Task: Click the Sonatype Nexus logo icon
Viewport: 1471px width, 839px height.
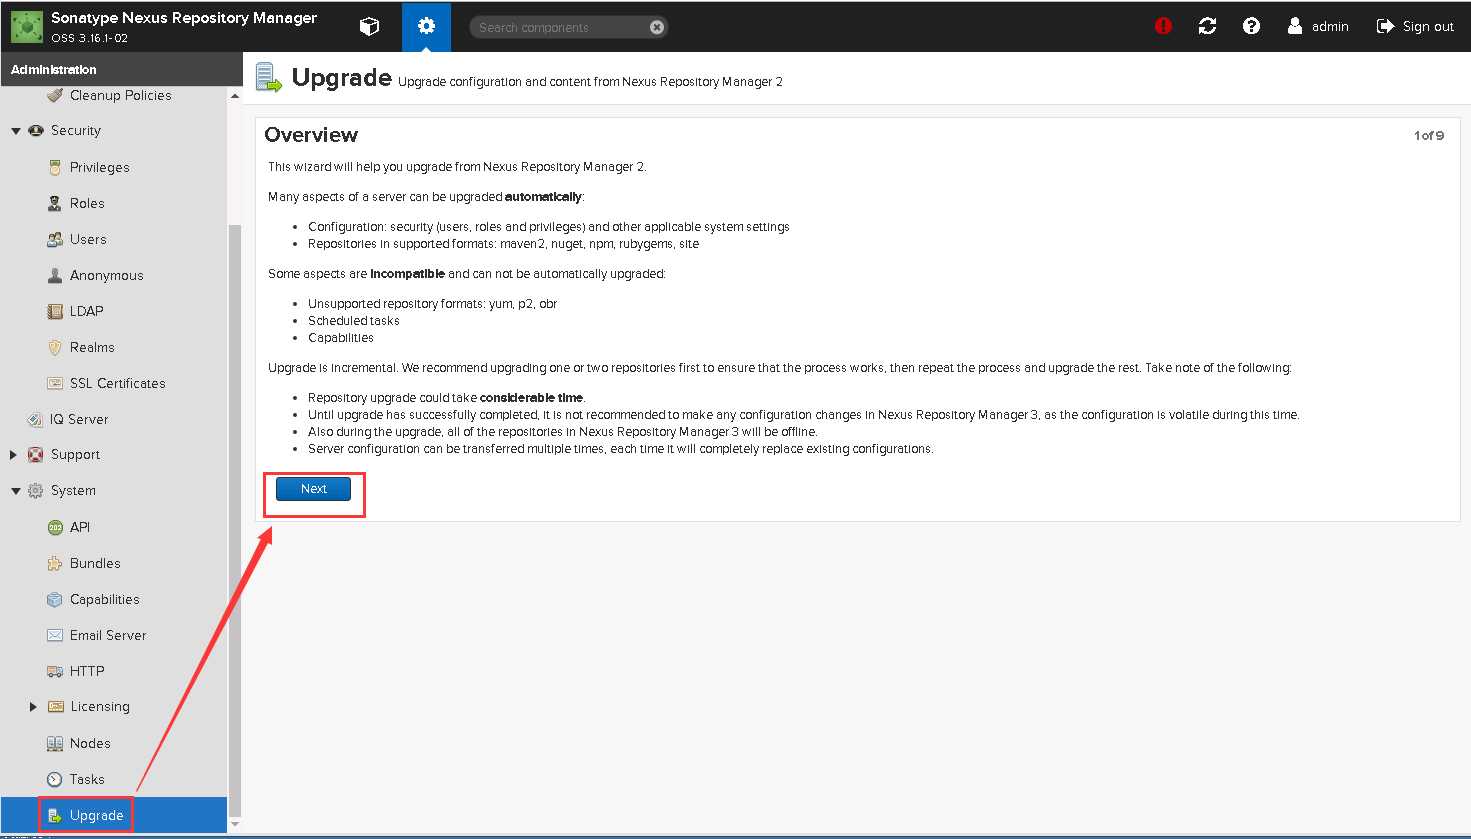Action: point(26,27)
